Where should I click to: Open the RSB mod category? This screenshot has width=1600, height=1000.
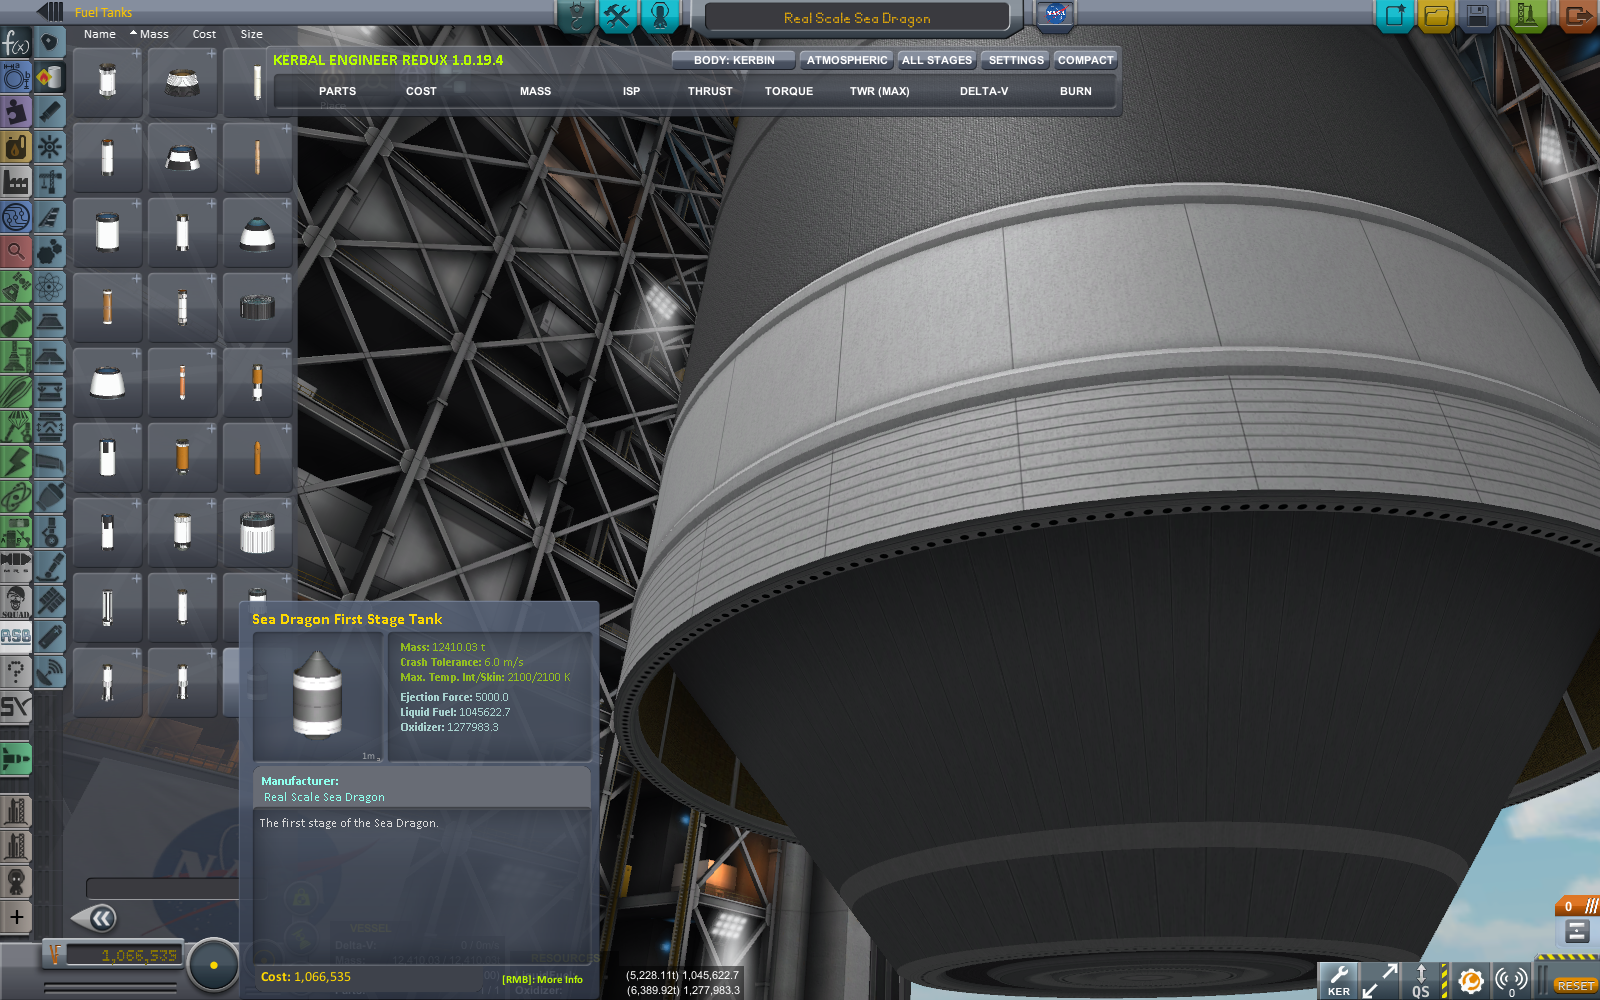point(16,637)
